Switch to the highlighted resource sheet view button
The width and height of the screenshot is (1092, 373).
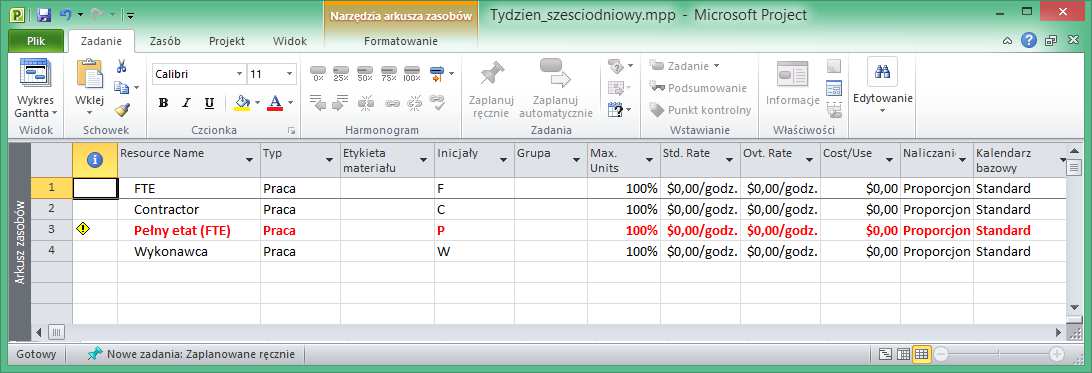click(921, 354)
